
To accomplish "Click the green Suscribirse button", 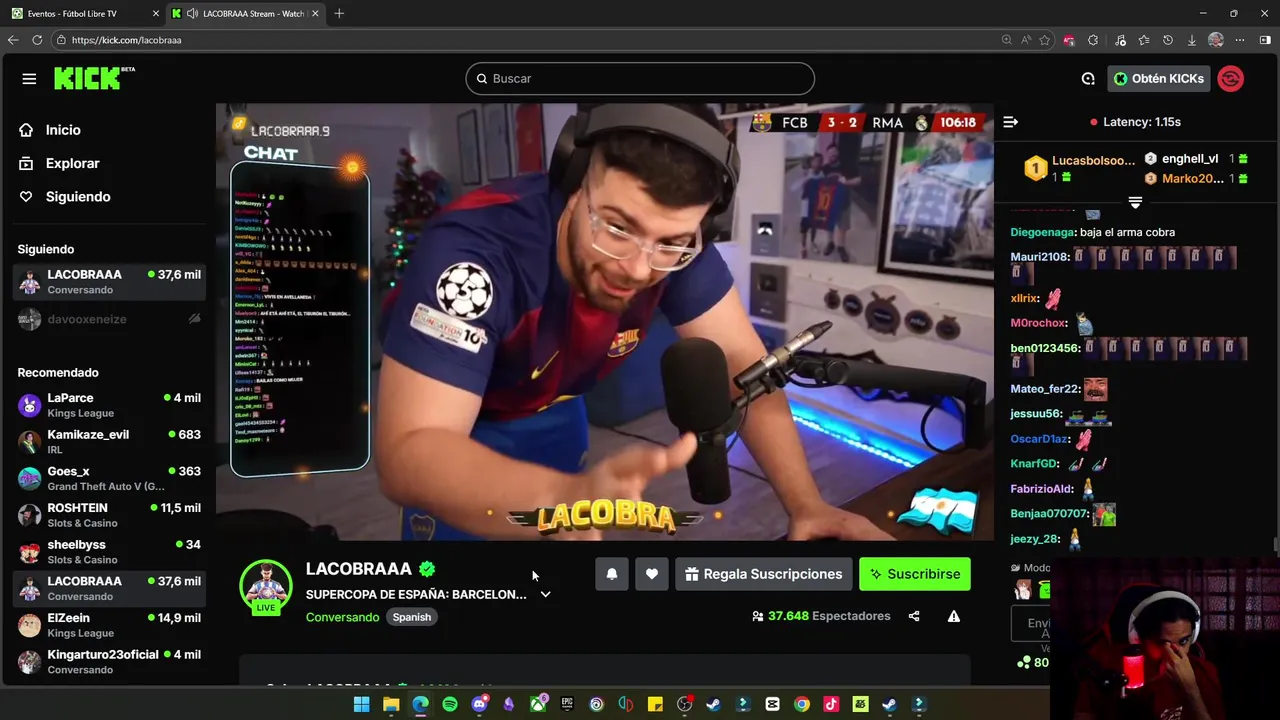I will click(914, 574).
